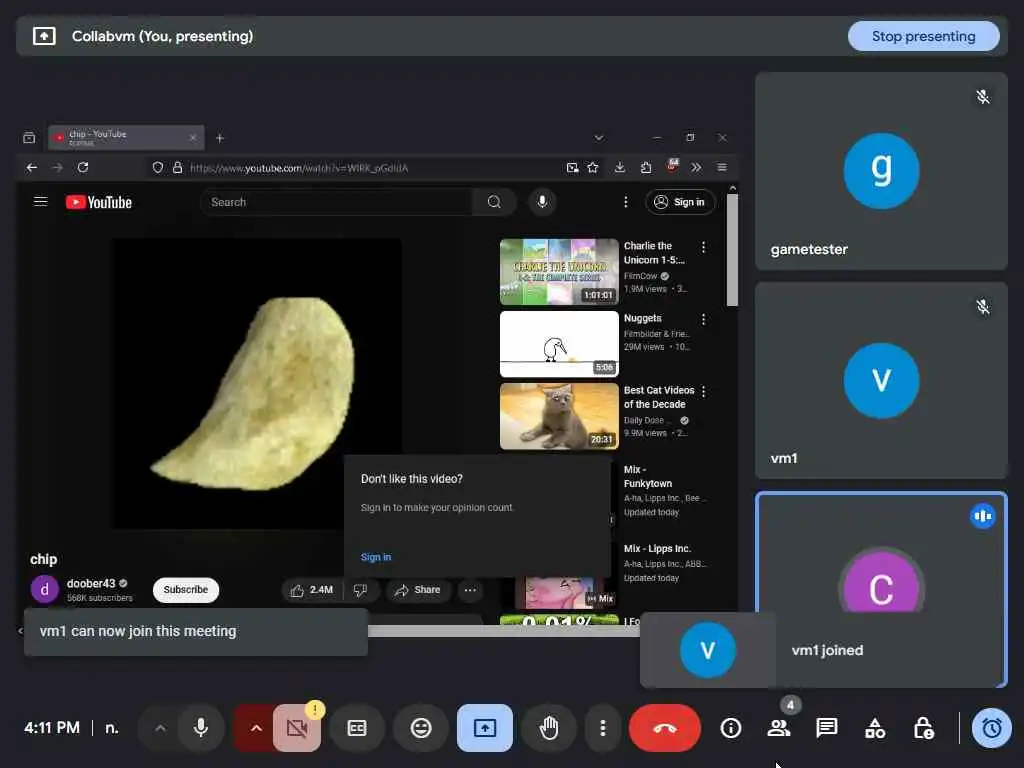Open audio settings chevron beside microphone
Image resolution: width=1024 pixels, height=768 pixels.
pyautogui.click(x=160, y=728)
